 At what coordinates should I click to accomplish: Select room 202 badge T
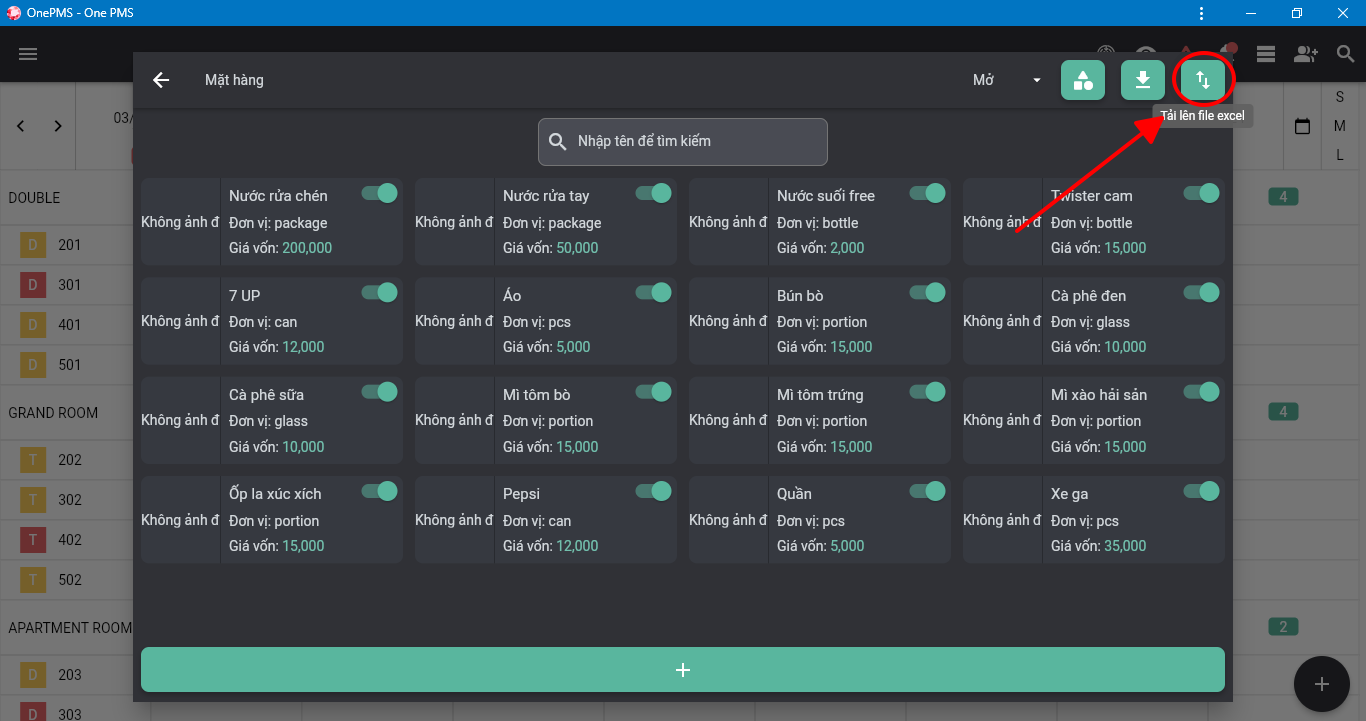(32, 460)
